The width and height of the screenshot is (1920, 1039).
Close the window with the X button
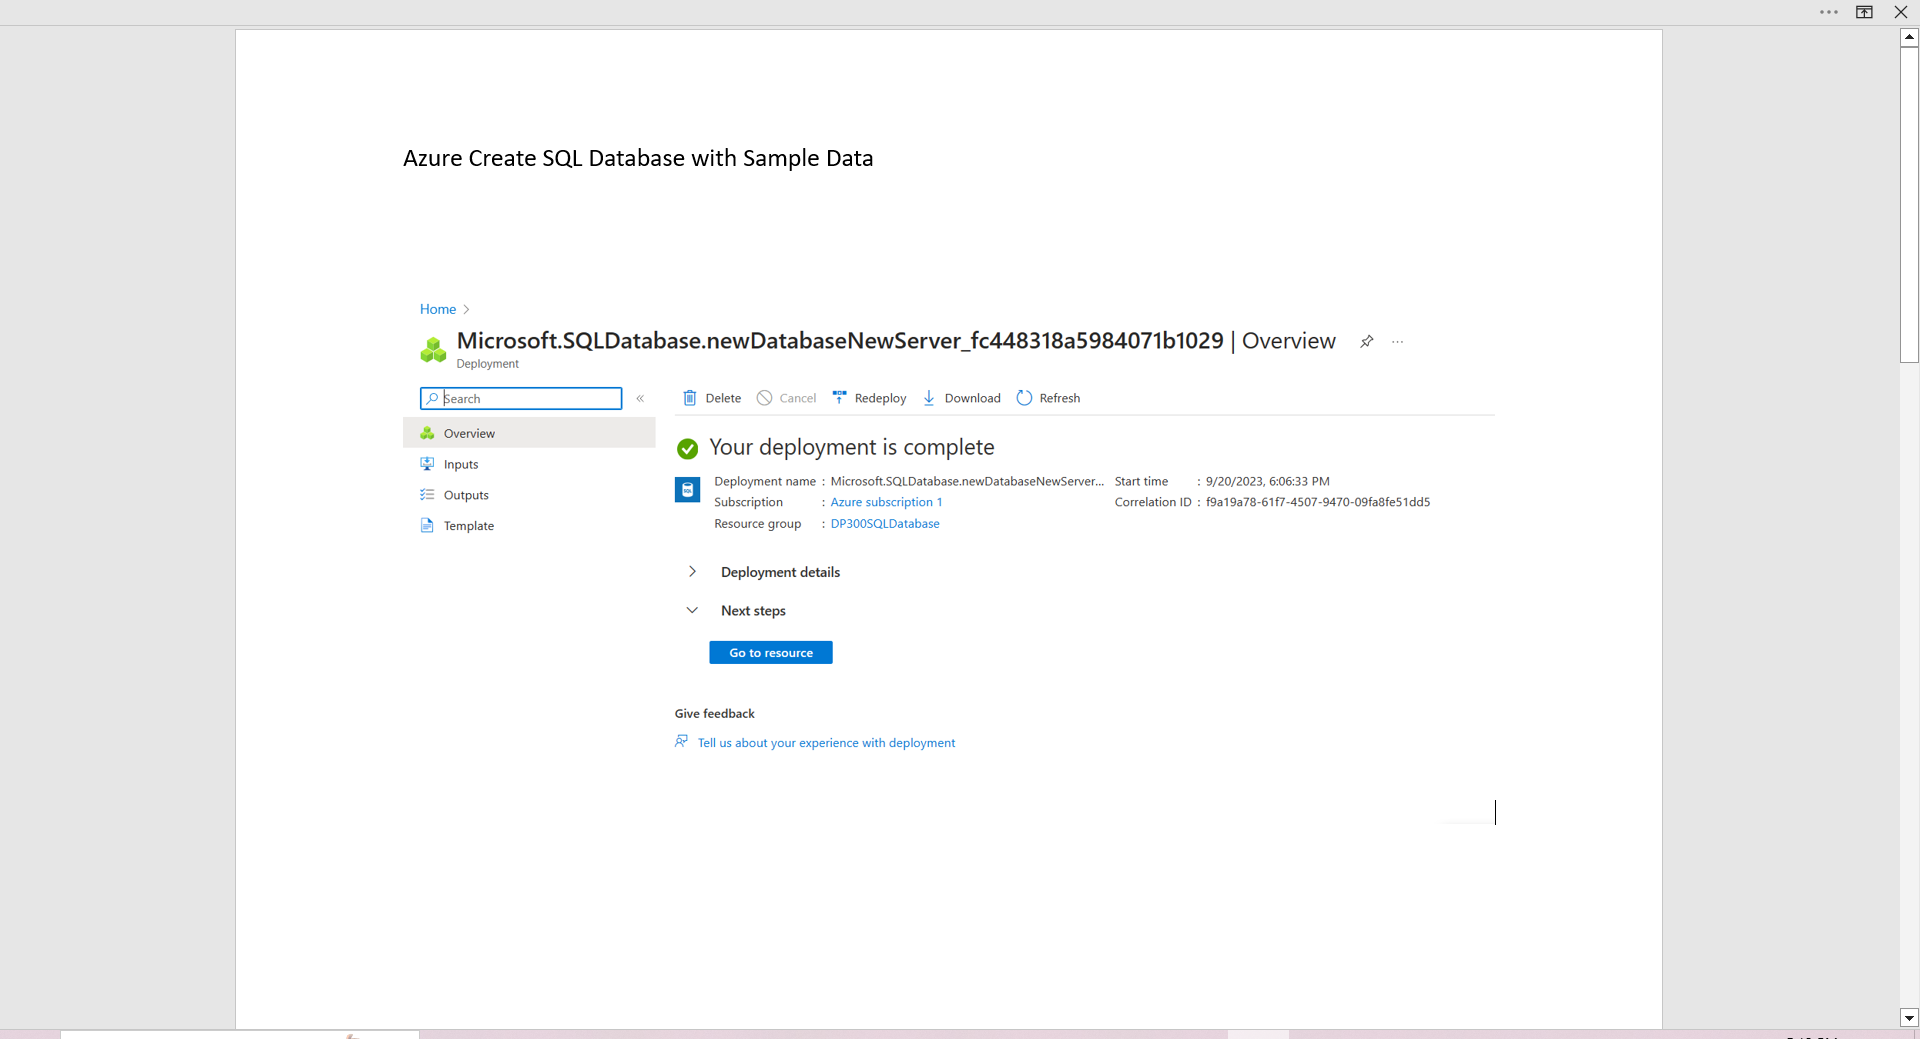click(1901, 12)
